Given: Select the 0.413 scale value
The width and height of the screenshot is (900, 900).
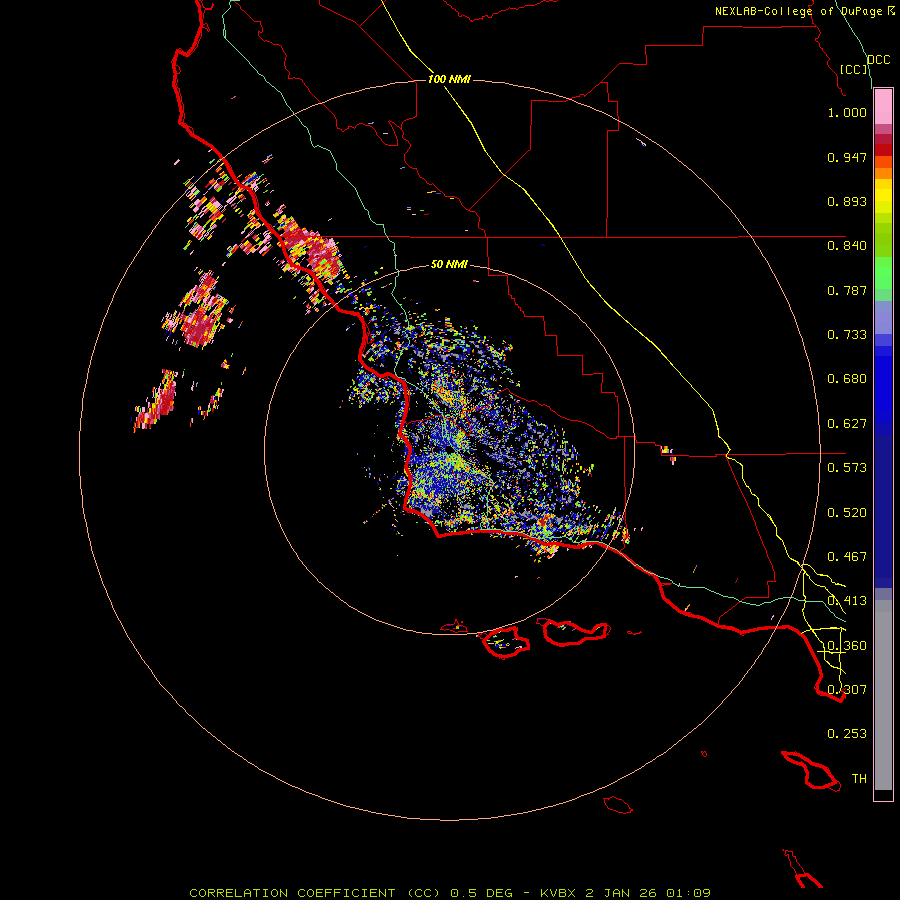Looking at the screenshot, I should click(x=847, y=601).
